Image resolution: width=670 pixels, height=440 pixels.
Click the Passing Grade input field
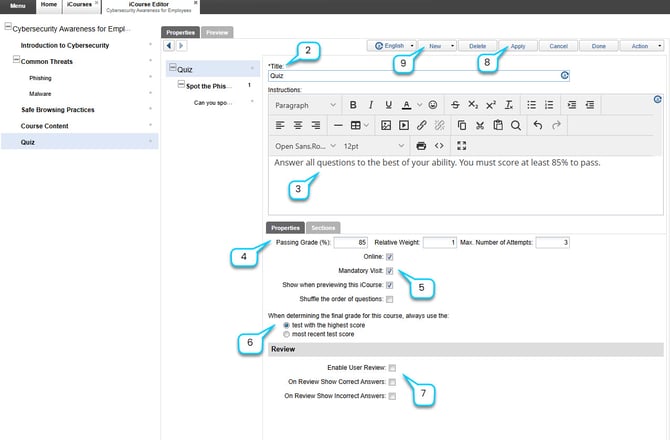click(x=350, y=243)
